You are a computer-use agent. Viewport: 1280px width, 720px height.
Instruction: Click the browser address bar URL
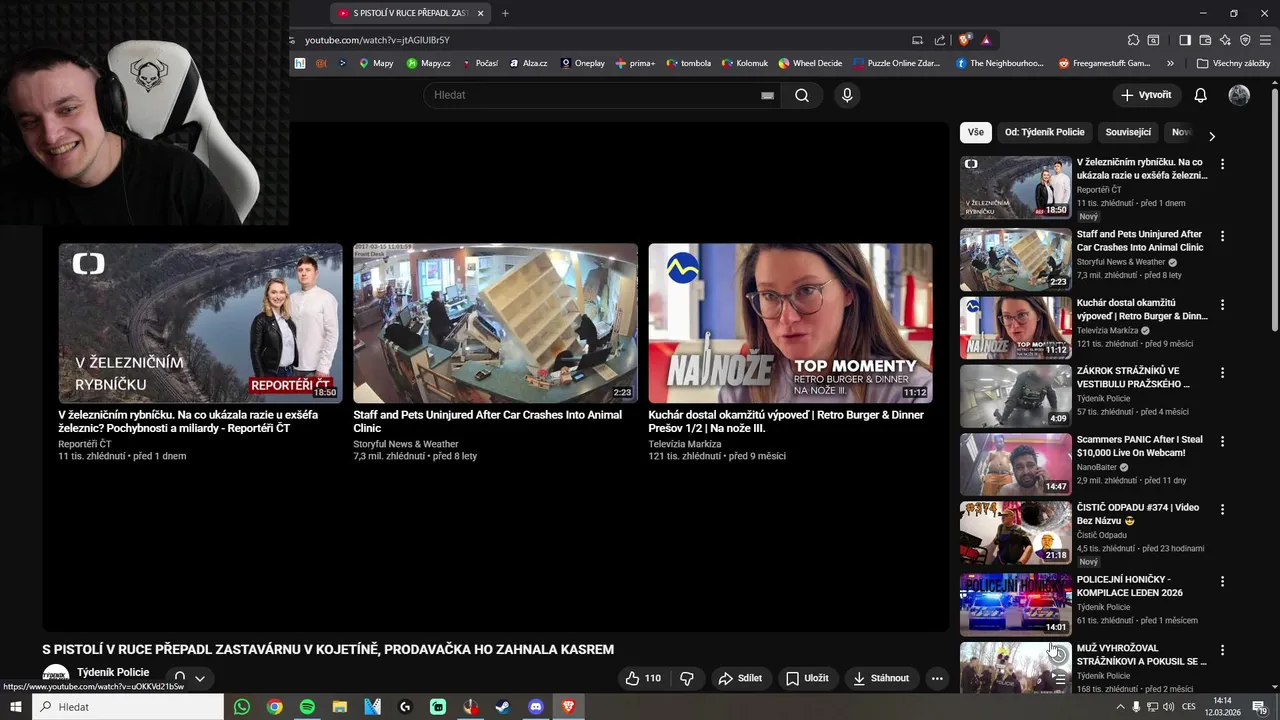pyautogui.click(x=377, y=40)
